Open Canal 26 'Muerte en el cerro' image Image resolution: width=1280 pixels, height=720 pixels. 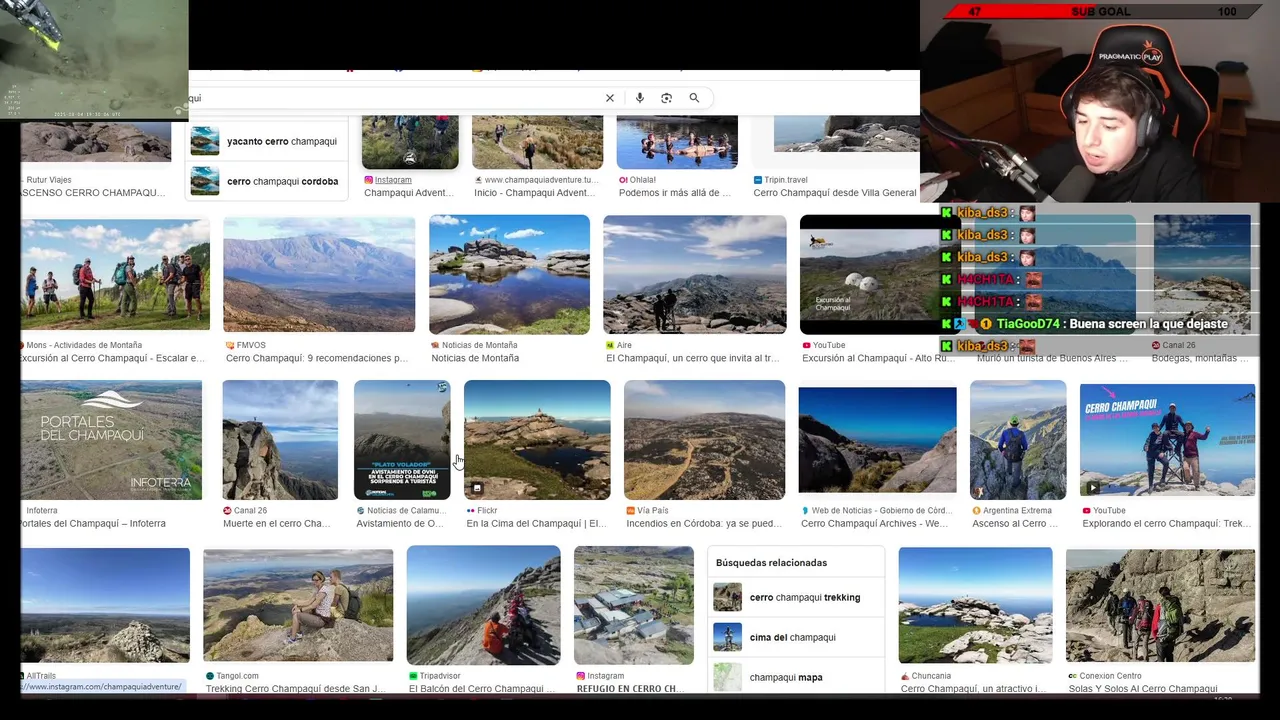(x=280, y=440)
